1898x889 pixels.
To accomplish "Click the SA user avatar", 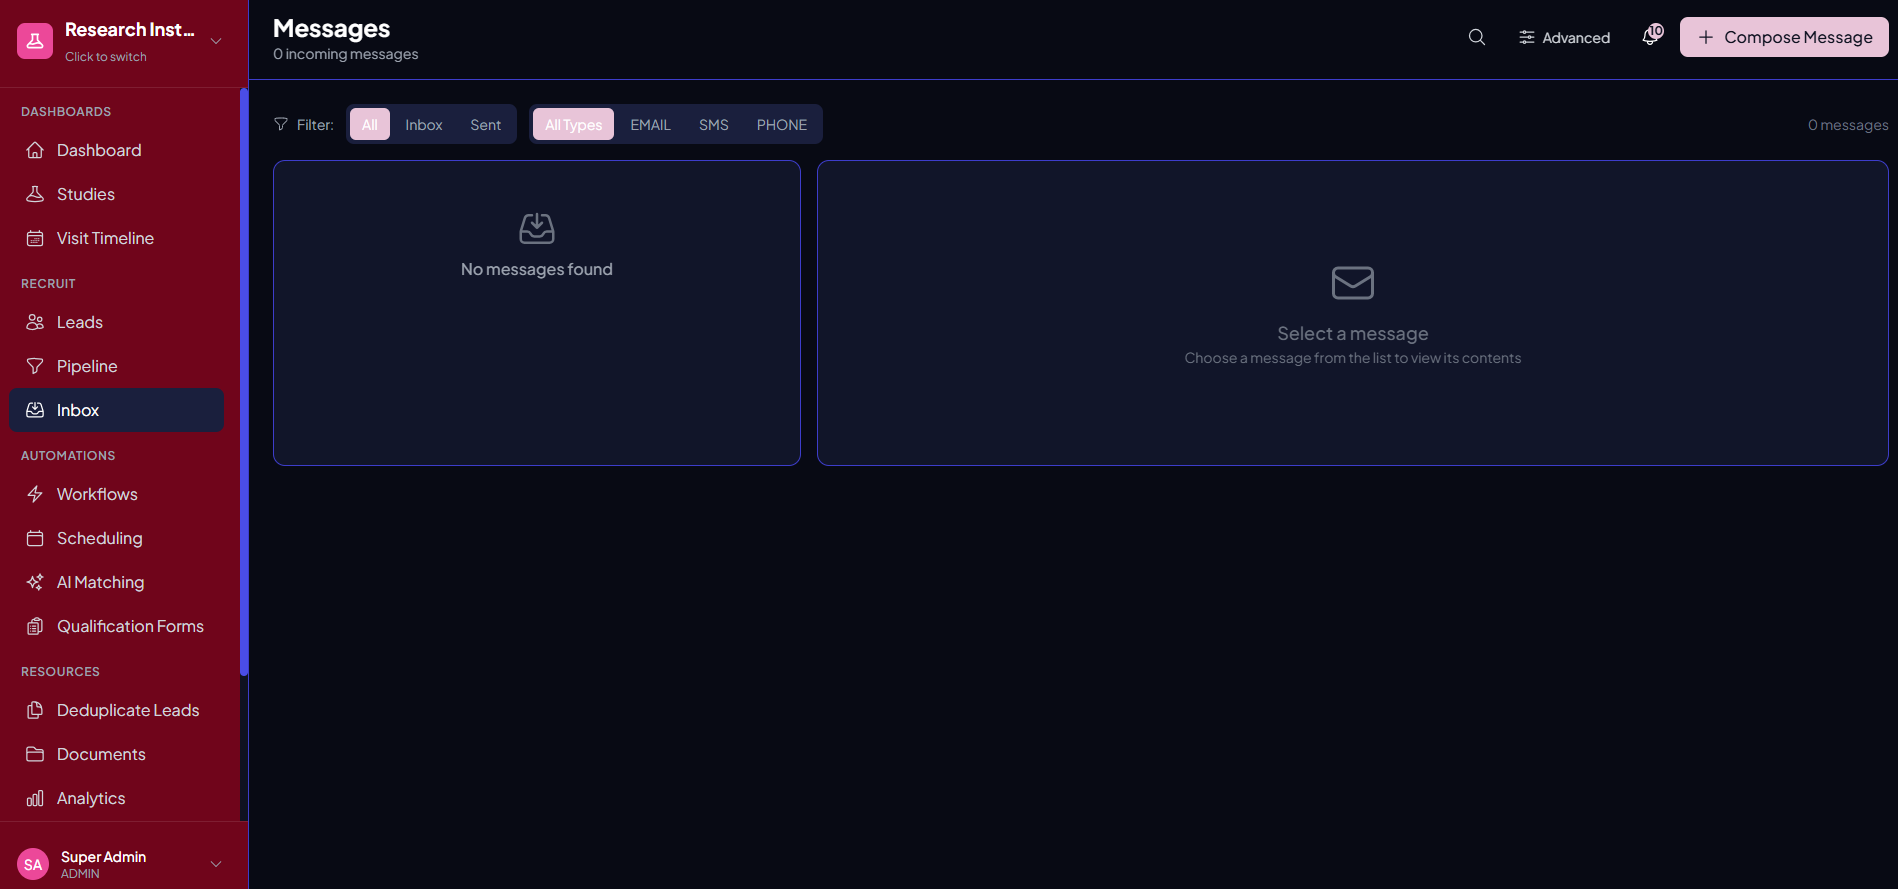I will (x=33, y=864).
